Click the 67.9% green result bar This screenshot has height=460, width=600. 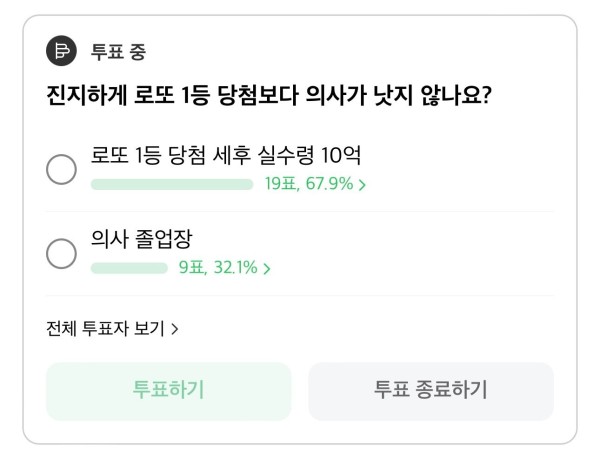(x=172, y=184)
